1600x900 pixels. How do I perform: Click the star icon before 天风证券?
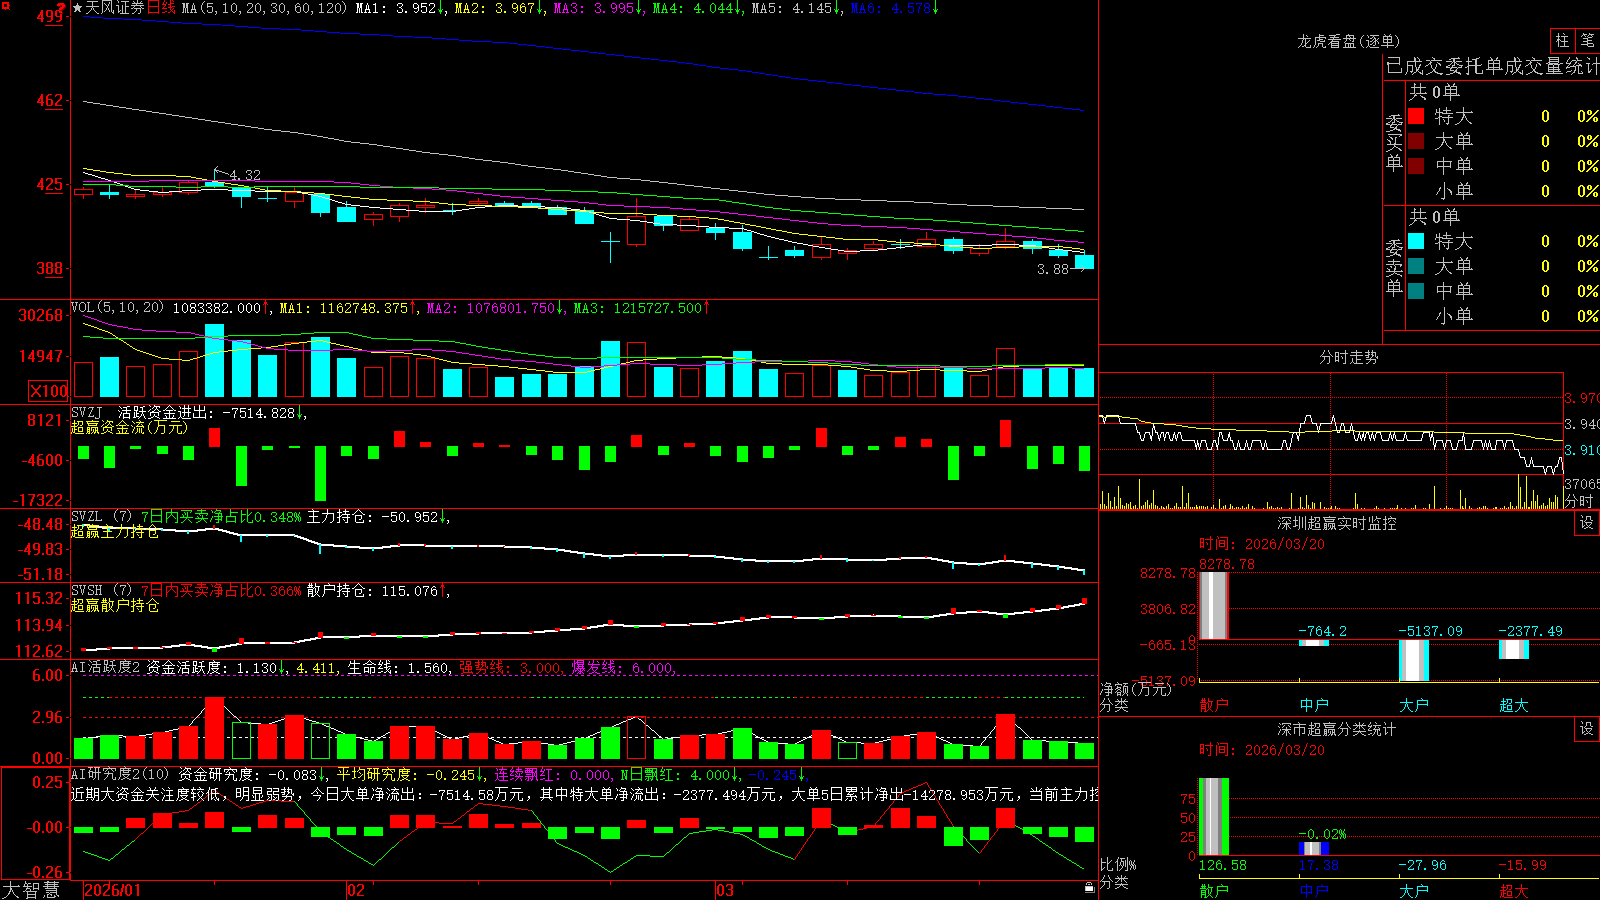click(78, 8)
